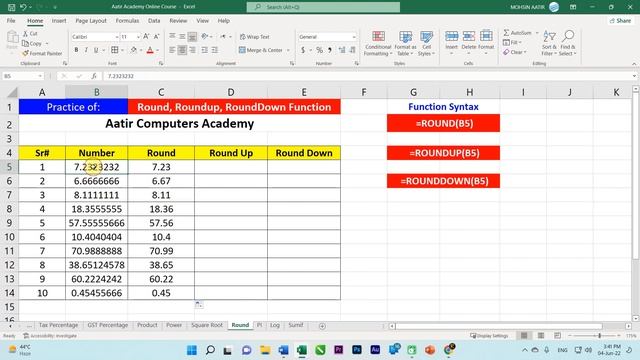Expand the General number format dropdown
Image resolution: width=640 pixels, height=360 pixels.
pyautogui.click(x=353, y=37)
